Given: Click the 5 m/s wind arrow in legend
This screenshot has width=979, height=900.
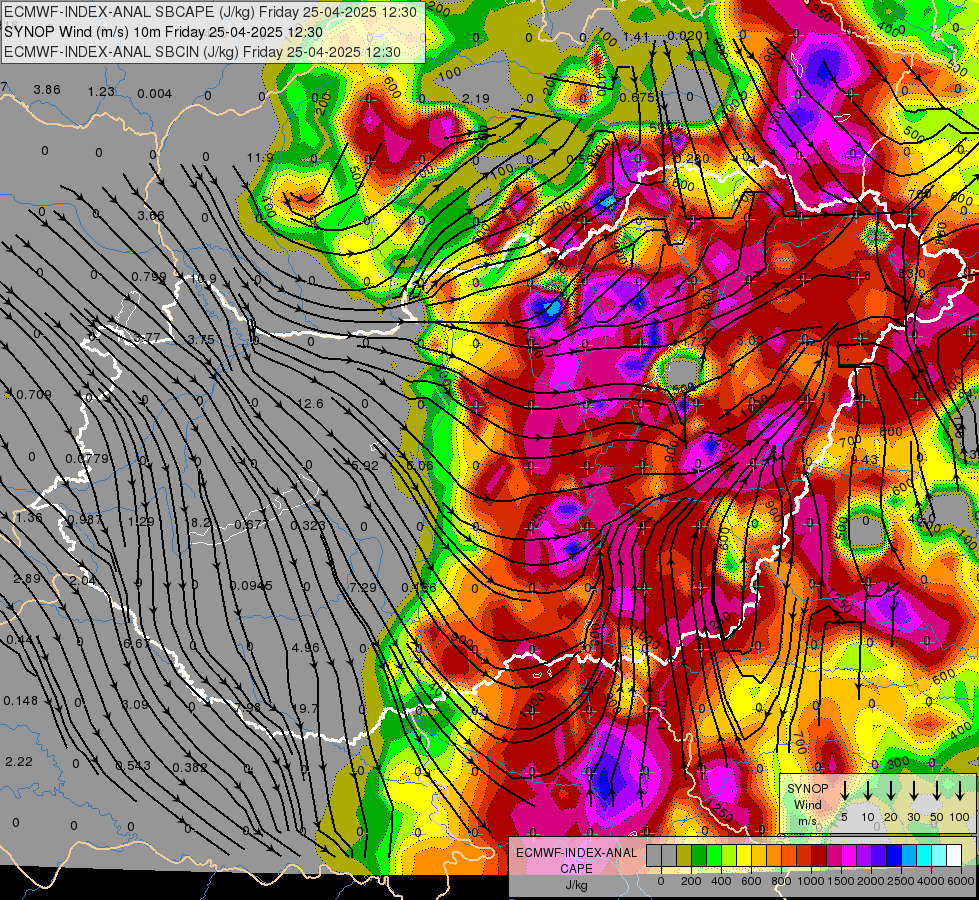Looking at the screenshot, I should coord(844,790).
